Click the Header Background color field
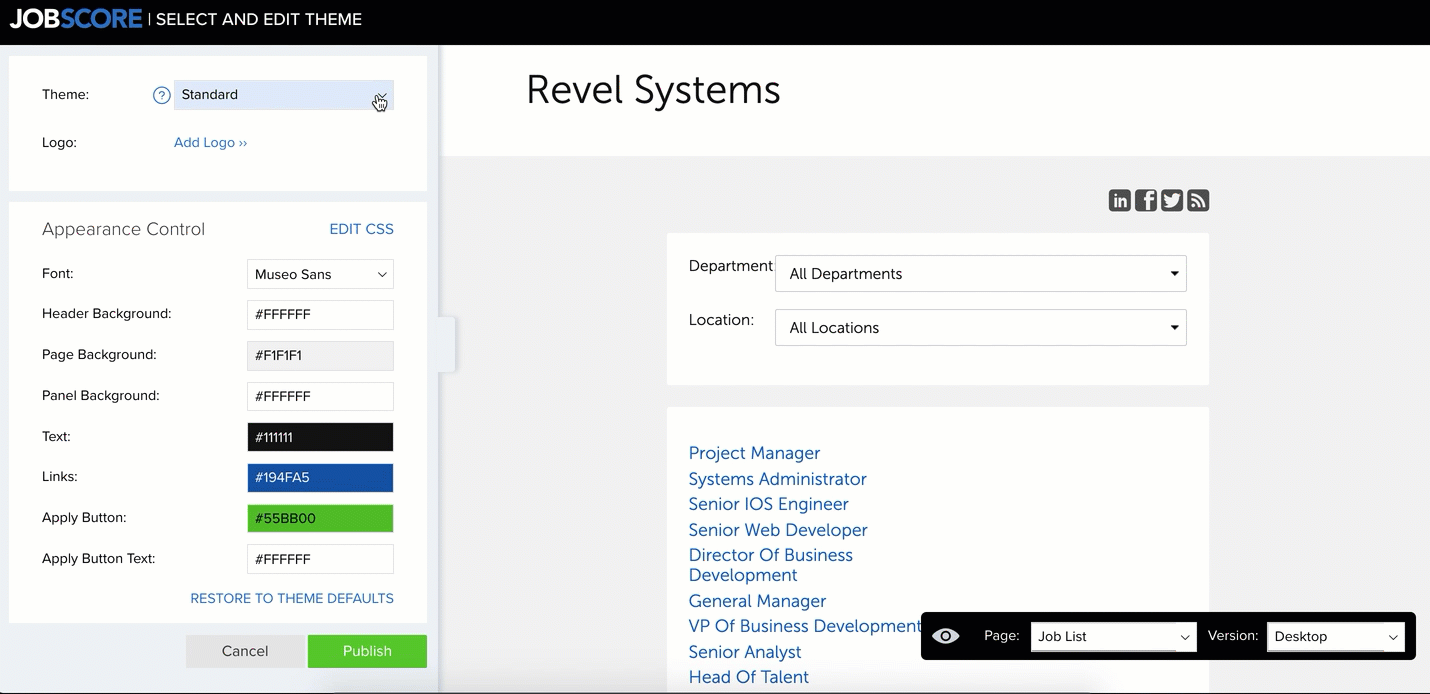This screenshot has height=694, width=1430. pos(320,315)
